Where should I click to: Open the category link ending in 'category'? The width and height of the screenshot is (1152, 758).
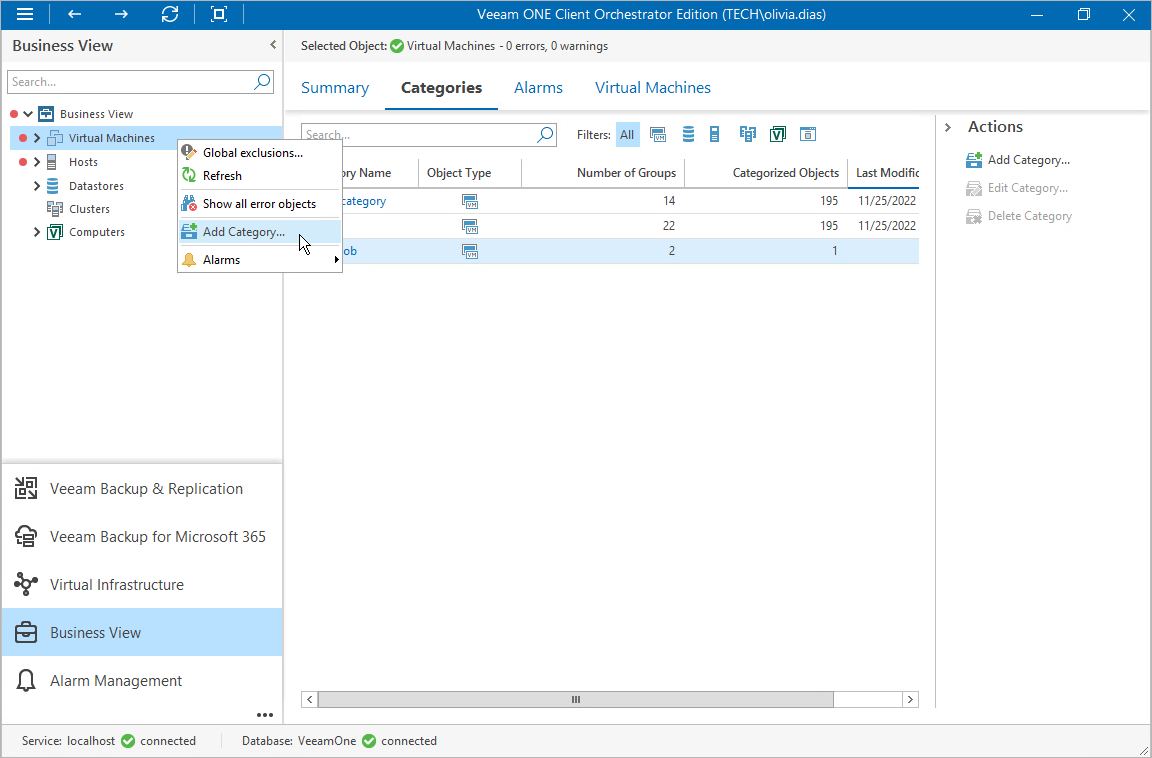(364, 201)
